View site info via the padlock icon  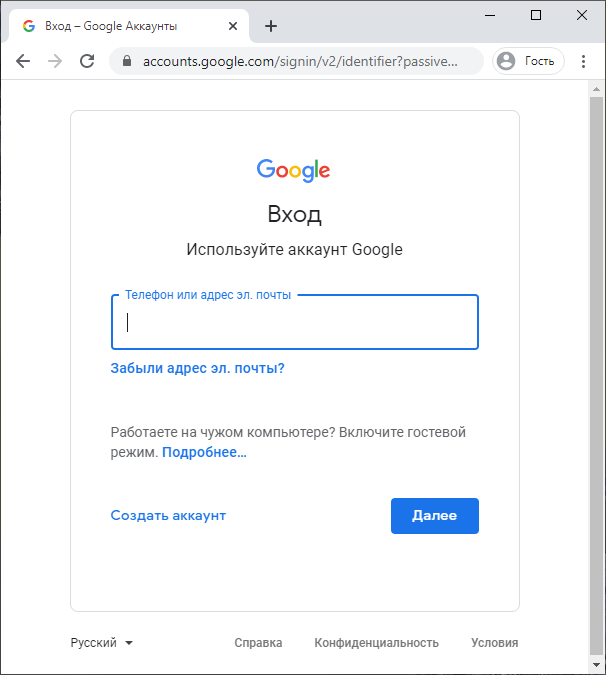pos(127,61)
